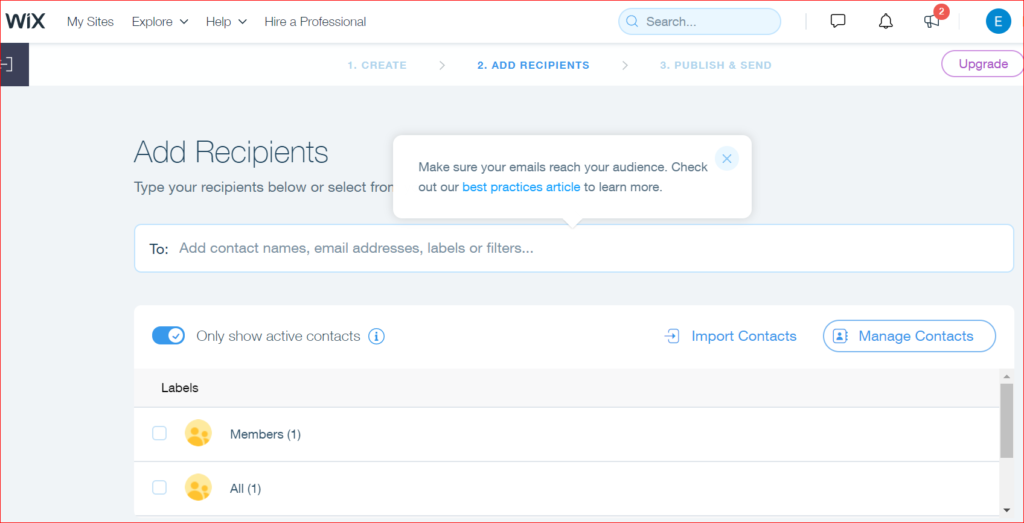
Task: Click the Upgrade button
Action: [982, 63]
